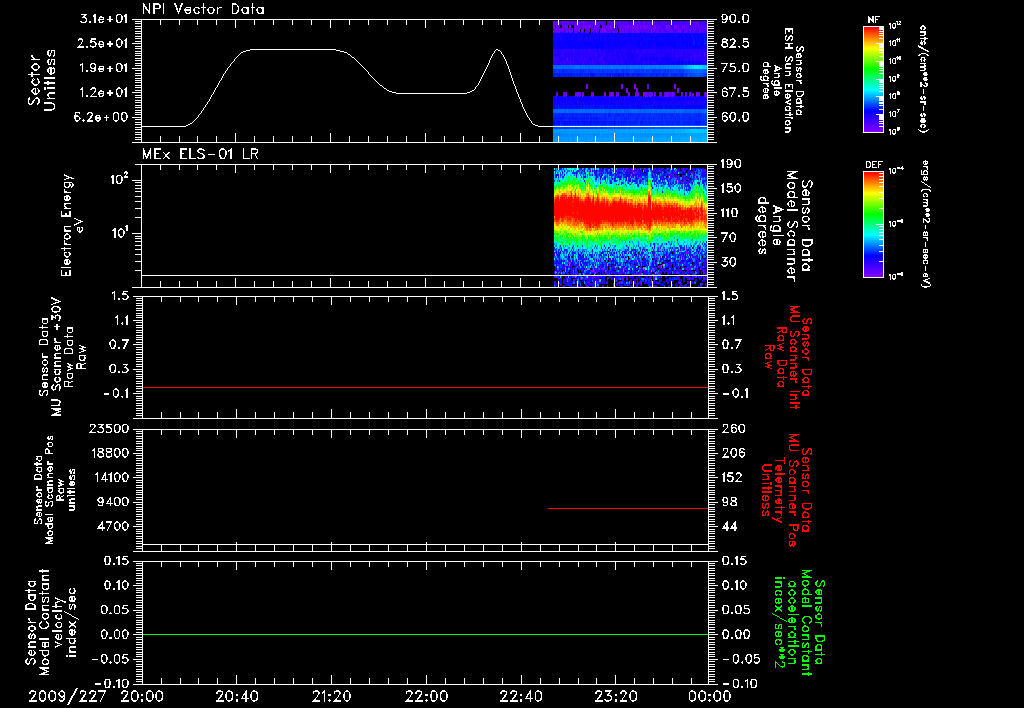Click the '44' telemetry tick label
The image size is (1024, 708).
729,526
